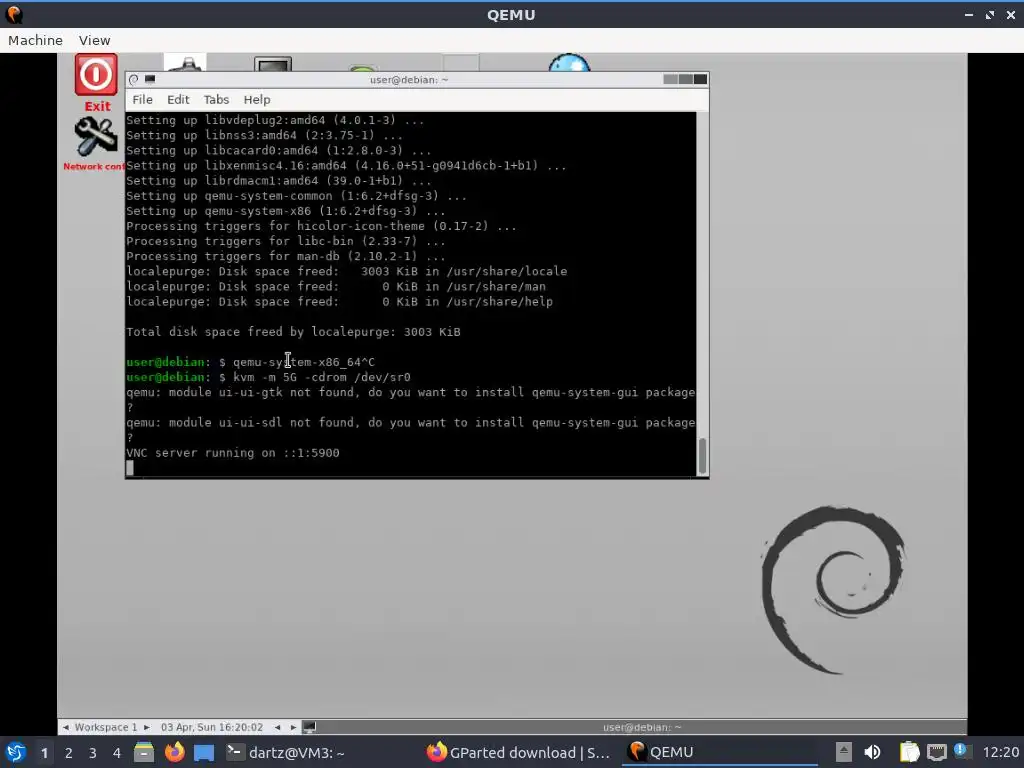1024x768 pixels.
Task: Click the host clock showing 12:20
Action: 1000,752
